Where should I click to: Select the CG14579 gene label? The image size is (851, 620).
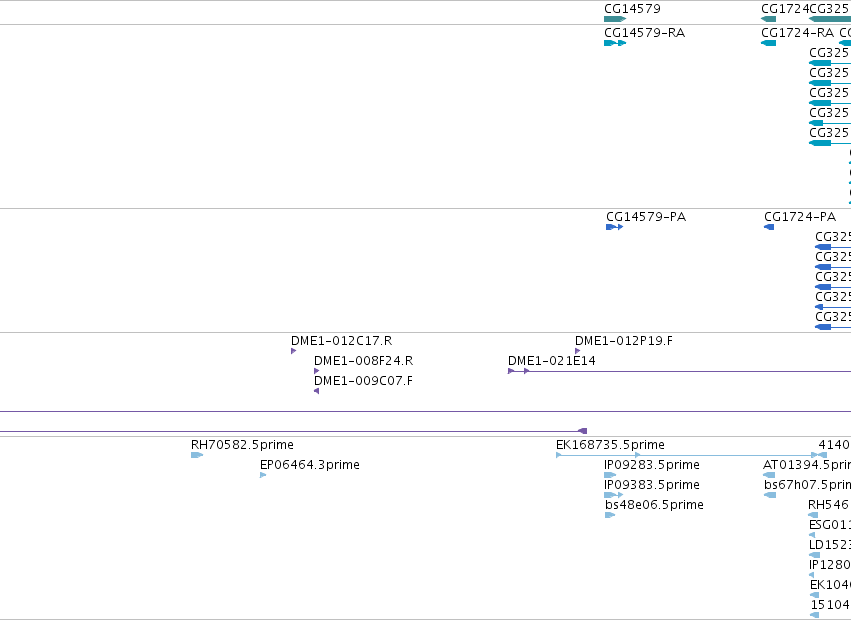(x=632, y=9)
